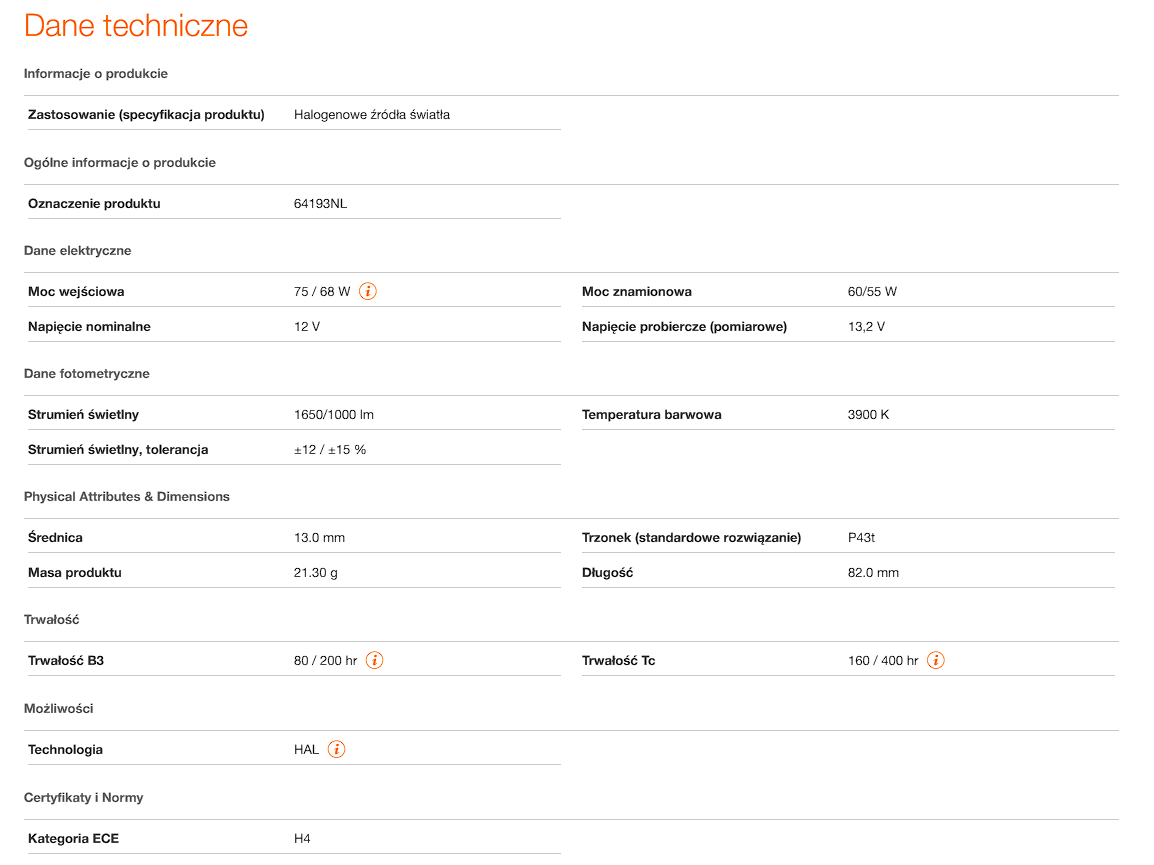Click the info icon beside HAL technology
The width and height of the screenshot is (1154, 865).
[x=336, y=750]
